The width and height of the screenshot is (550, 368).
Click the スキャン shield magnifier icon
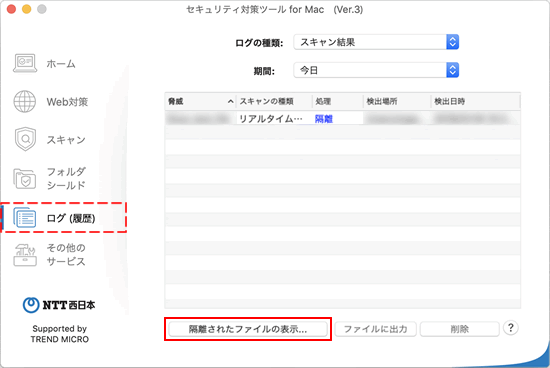pos(25,139)
